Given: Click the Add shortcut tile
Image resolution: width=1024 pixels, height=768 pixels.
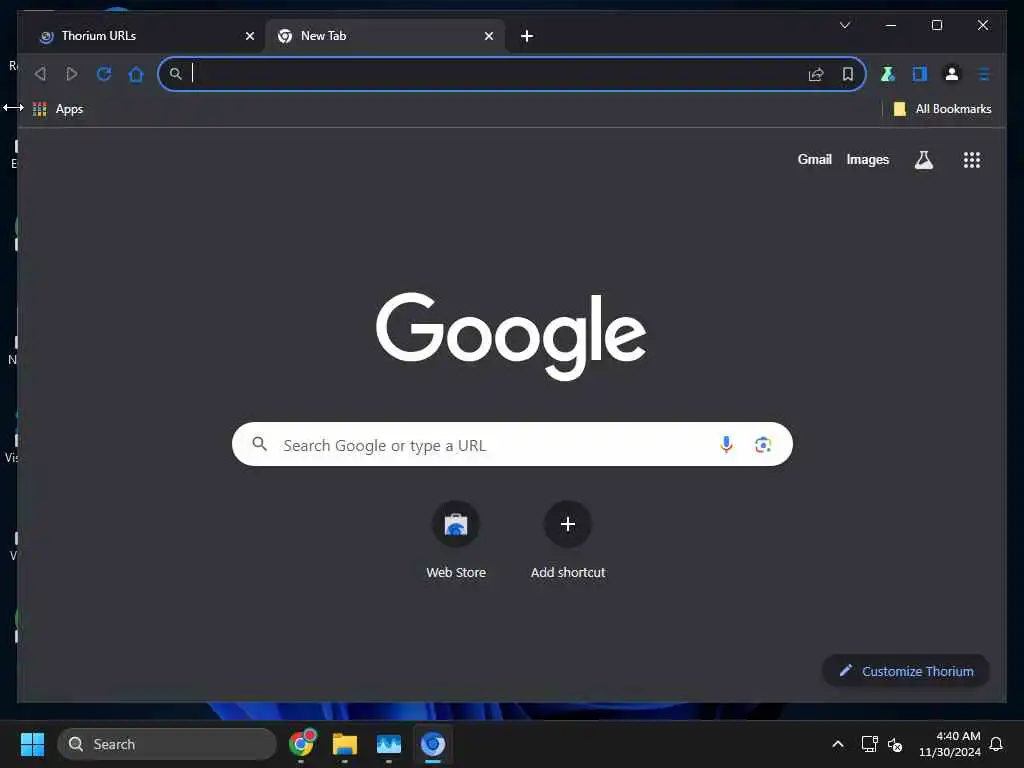Looking at the screenshot, I should tap(568, 541).
